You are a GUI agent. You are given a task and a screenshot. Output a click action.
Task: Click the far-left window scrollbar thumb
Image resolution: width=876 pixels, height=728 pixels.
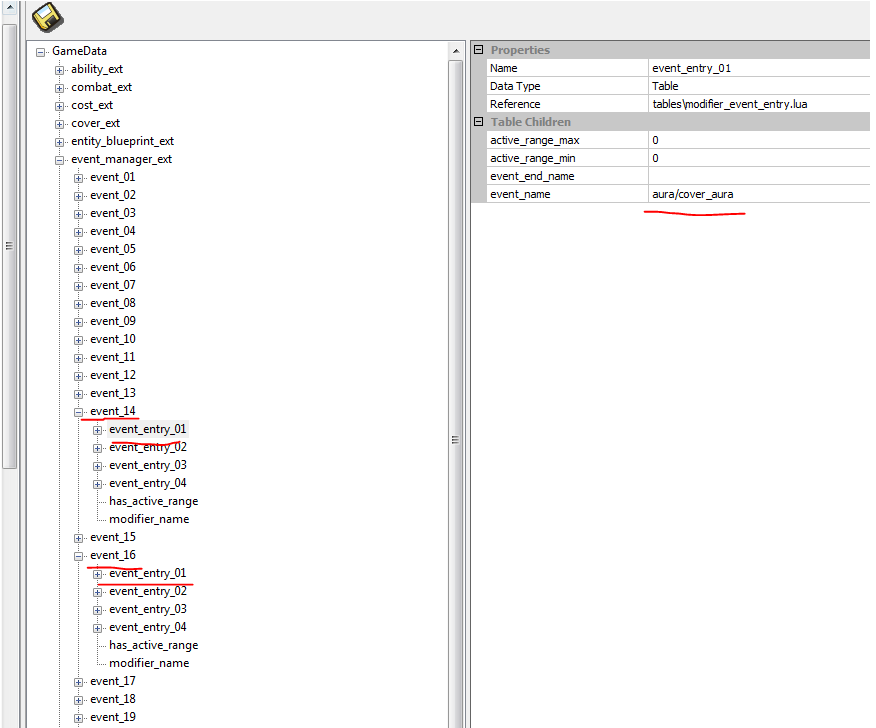9,246
